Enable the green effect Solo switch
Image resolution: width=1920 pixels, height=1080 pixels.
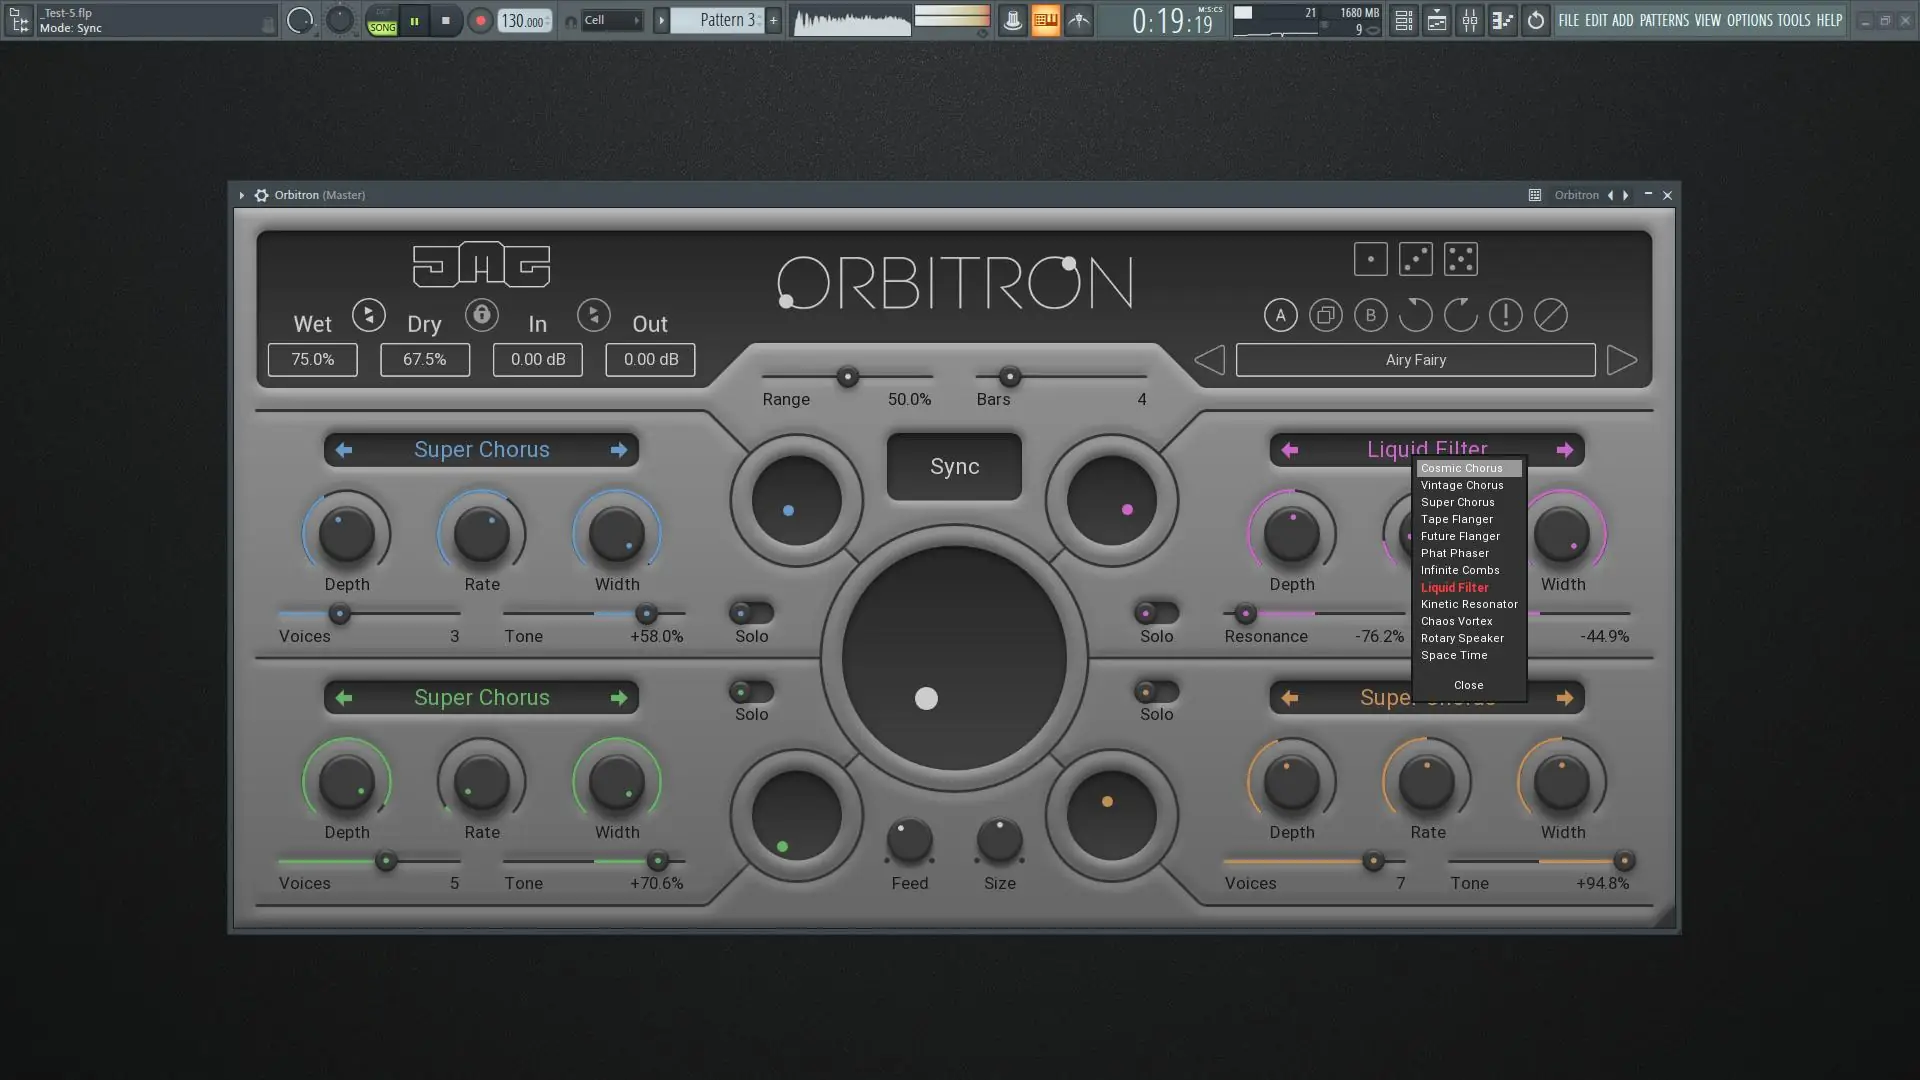[x=750, y=691]
